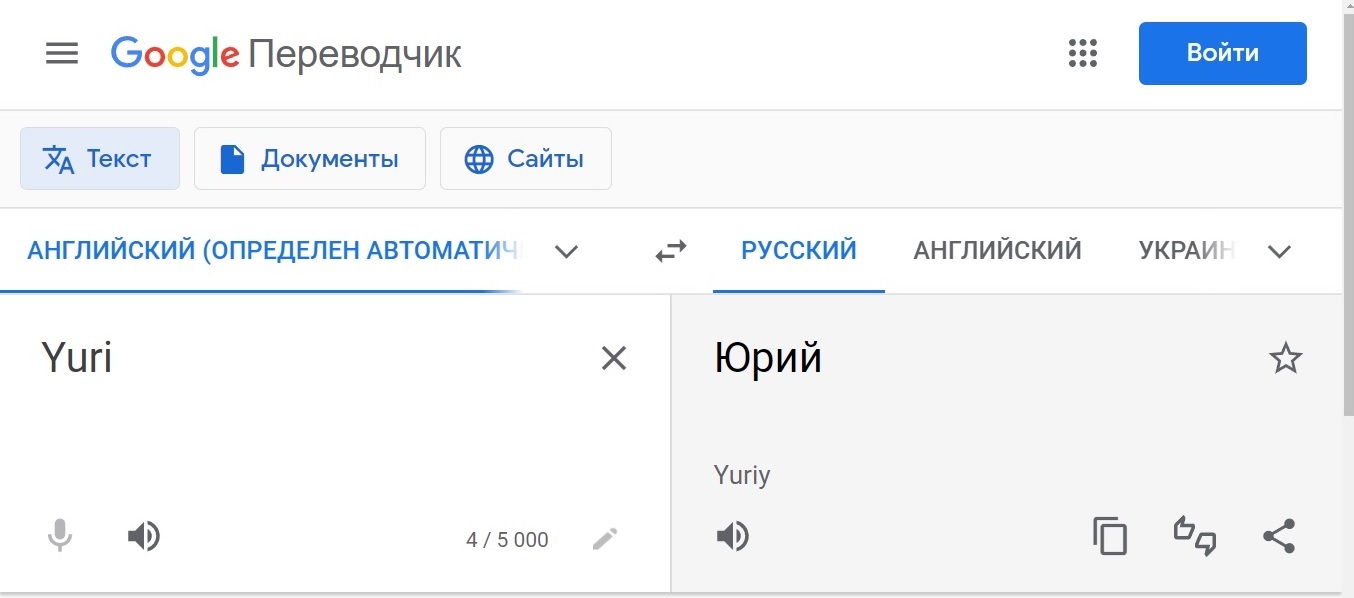Click the swap languages arrows
The height and width of the screenshot is (598, 1354).
[x=671, y=251]
